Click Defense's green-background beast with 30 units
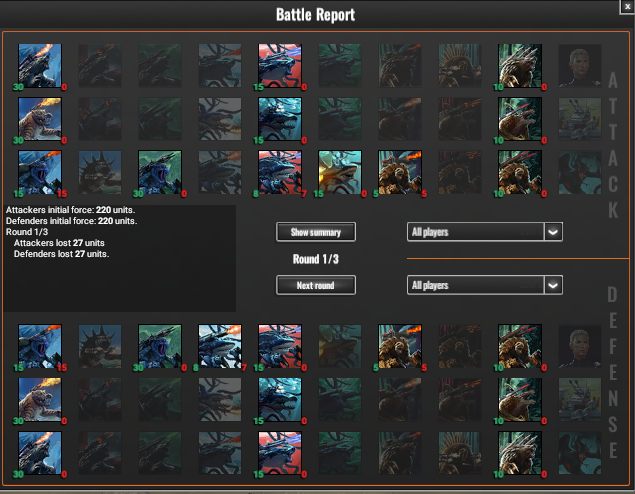The image size is (635, 494). coord(160,346)
